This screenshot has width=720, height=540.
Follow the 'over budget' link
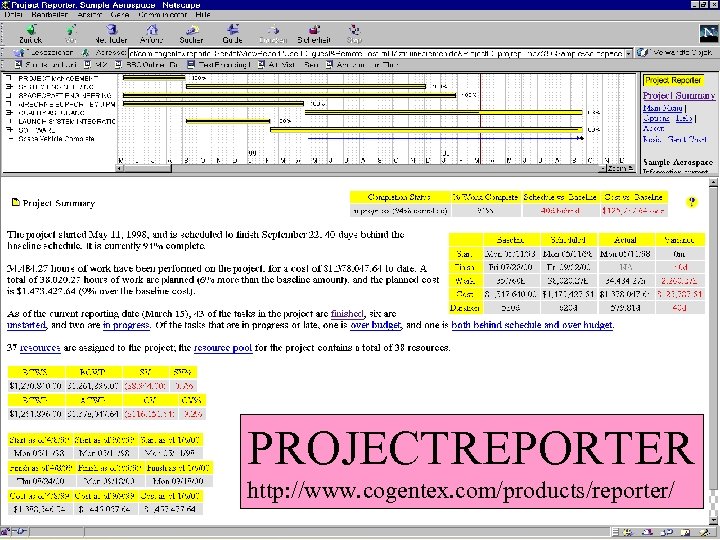coord(376,325)
